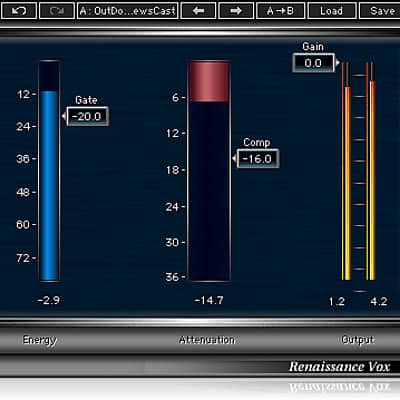Select the Gate value field -20.0
This screenshot has height=400, width=400.
87,116
